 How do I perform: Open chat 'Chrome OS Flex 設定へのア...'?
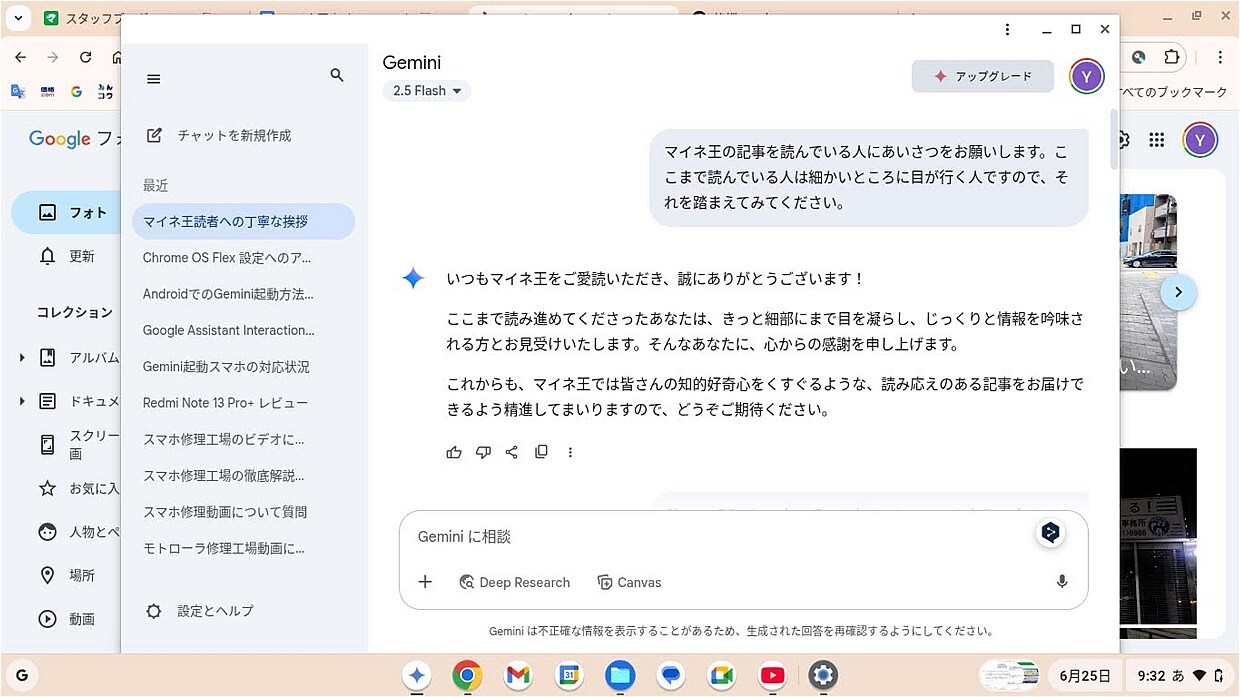click(227, 258)
